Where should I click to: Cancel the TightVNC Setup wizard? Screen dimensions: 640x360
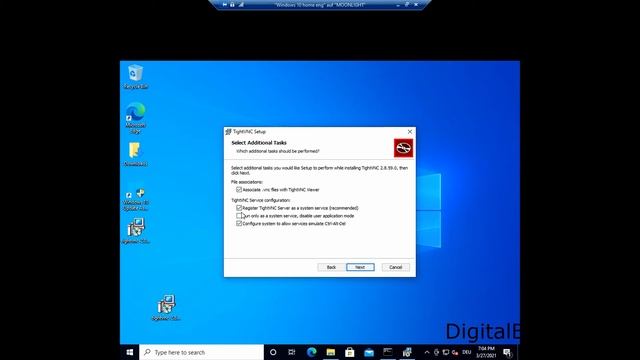pos(396,267)
